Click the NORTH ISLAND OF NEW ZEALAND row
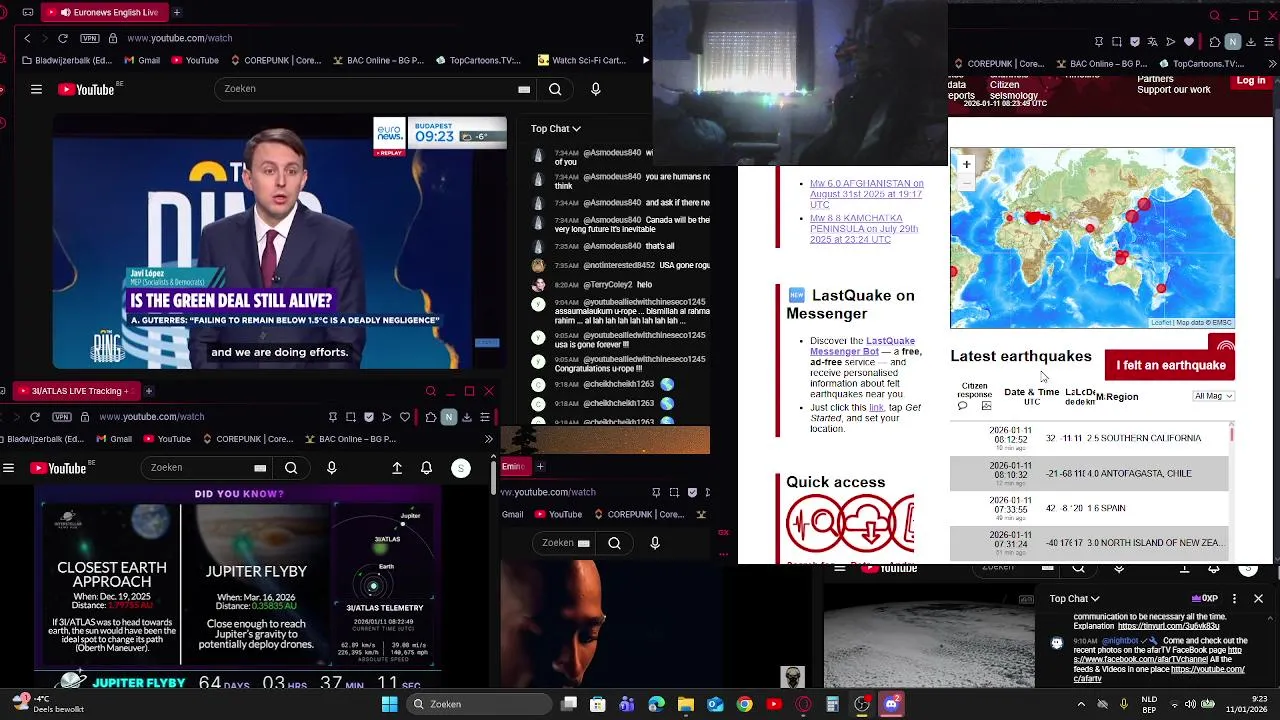The height and width of the screenshot is (720, 1280). (x=1088, y=543)
